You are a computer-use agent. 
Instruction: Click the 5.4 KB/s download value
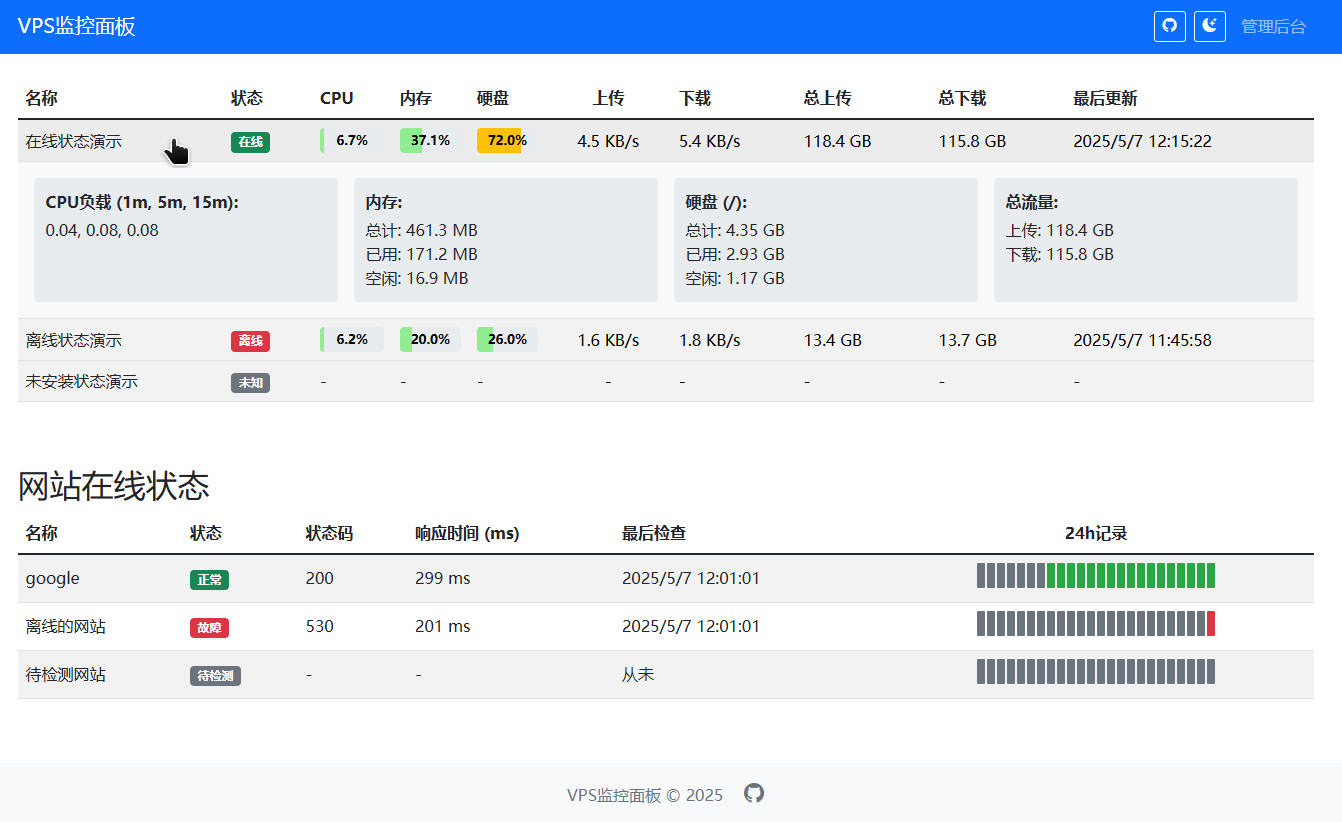pos(710,141)
